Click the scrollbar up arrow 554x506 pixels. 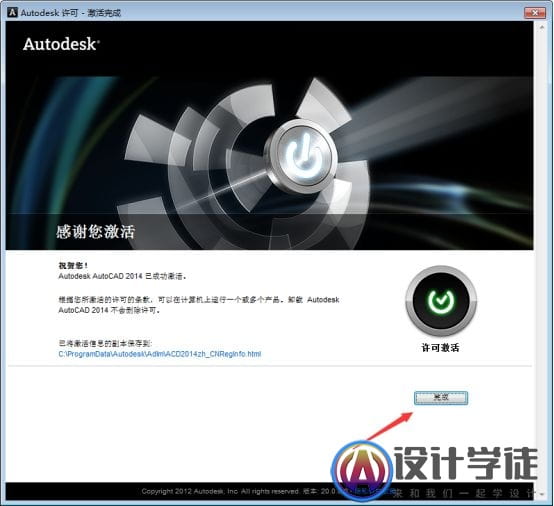click(x=542, y=27)
